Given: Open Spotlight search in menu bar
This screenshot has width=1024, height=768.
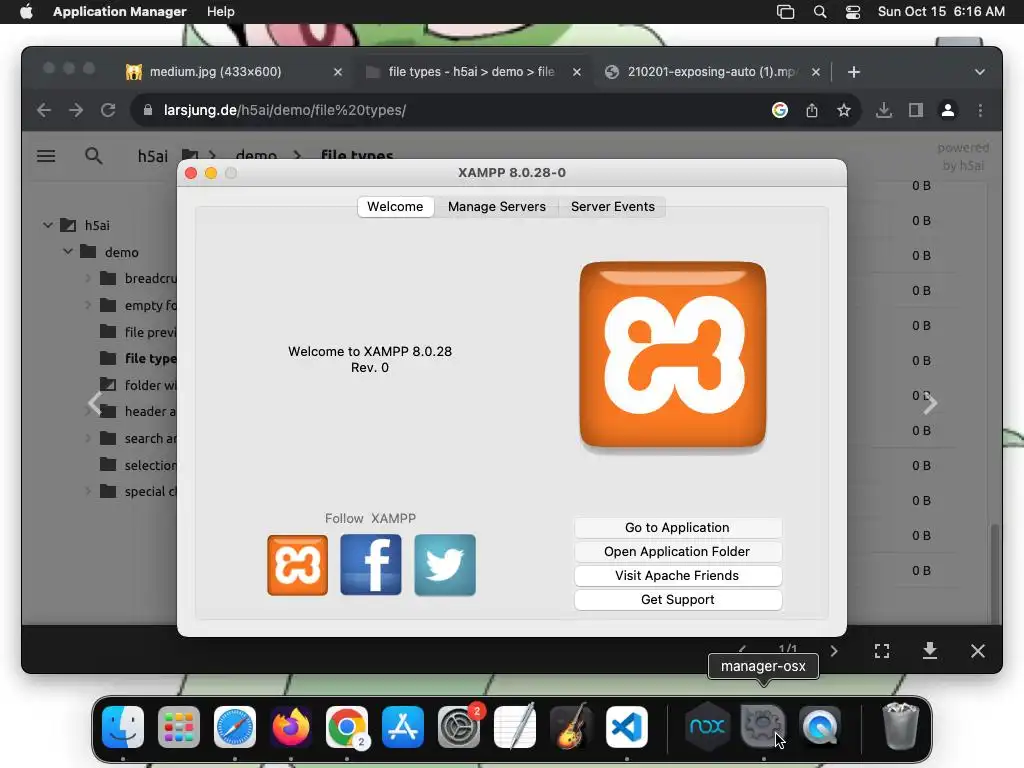Looking at the screenshot, I should [x=820, y=12].
